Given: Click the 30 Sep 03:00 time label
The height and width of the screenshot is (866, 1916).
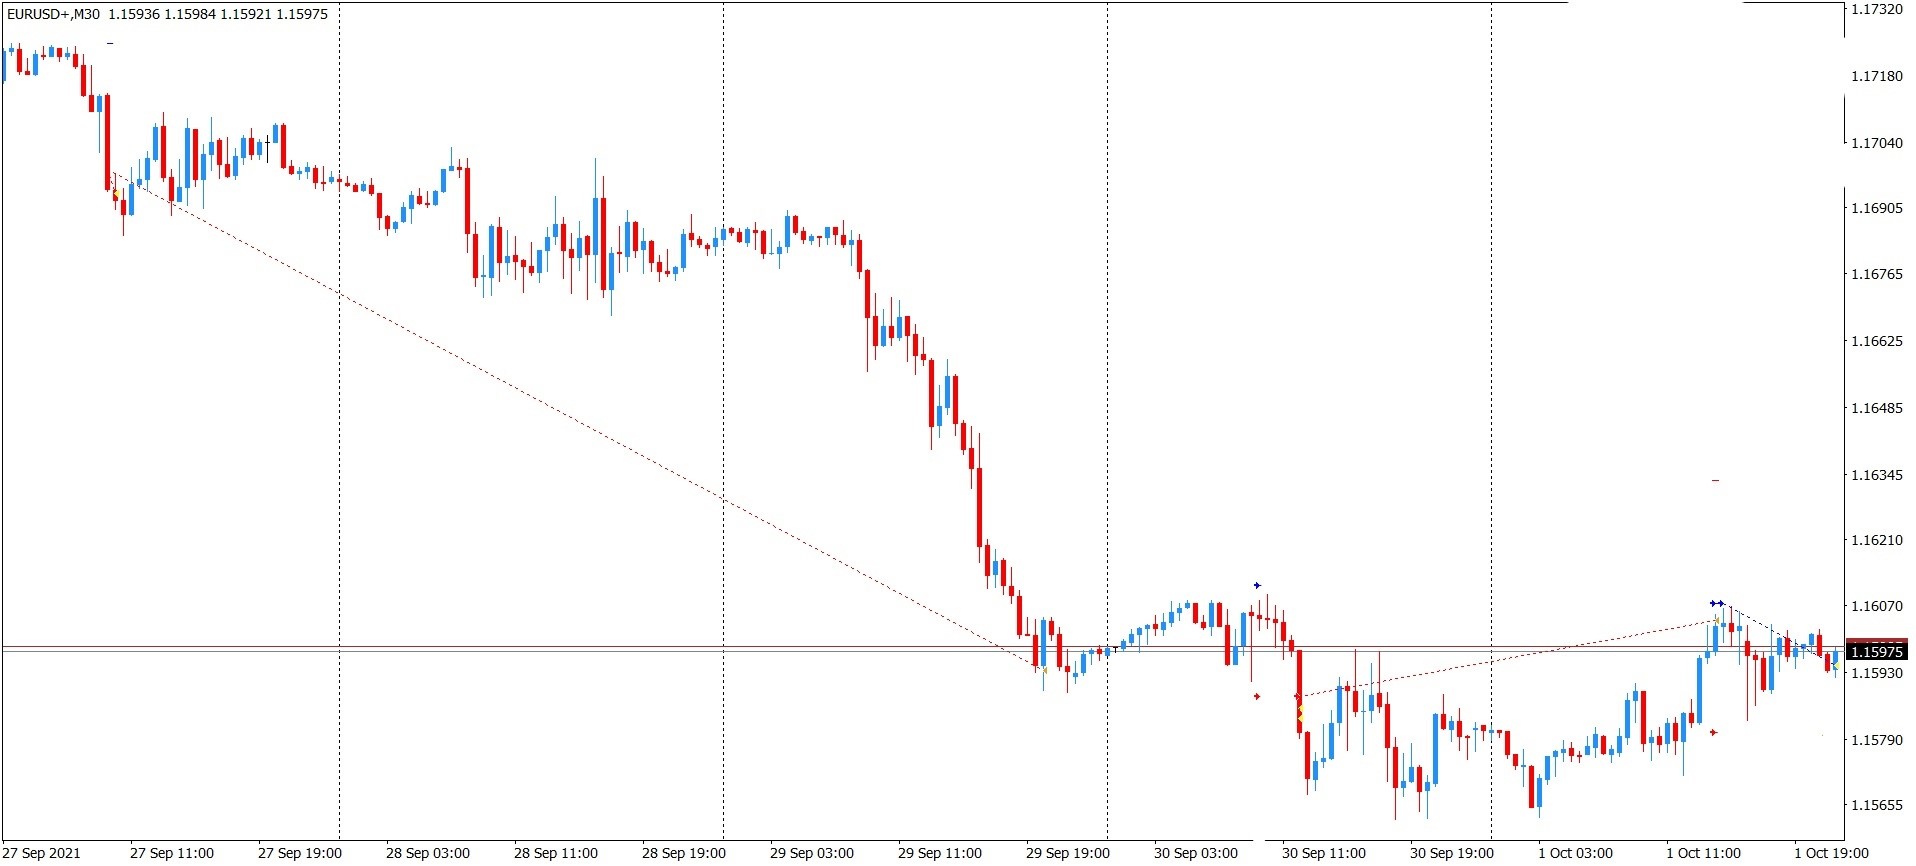Looking at the screenshot, I should 1195,853.
